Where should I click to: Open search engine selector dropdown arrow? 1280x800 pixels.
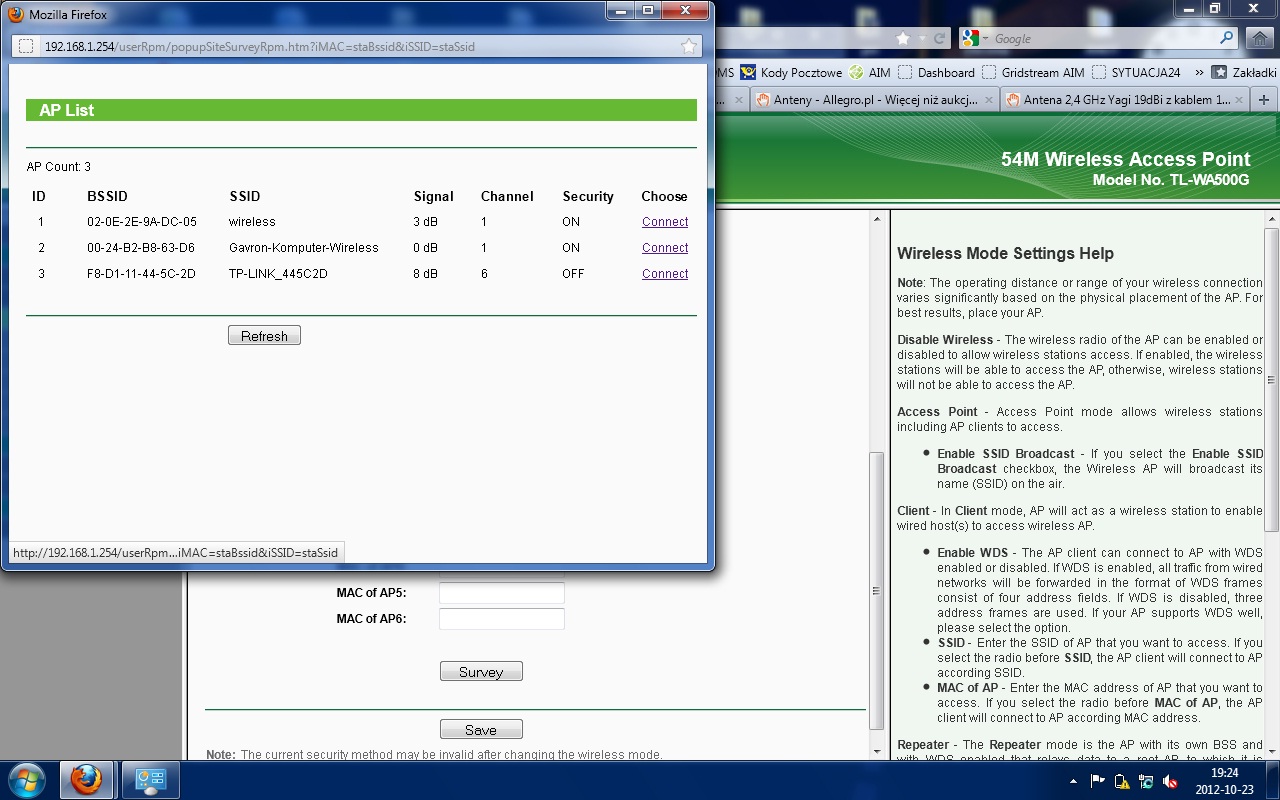(x=985, y=38)
